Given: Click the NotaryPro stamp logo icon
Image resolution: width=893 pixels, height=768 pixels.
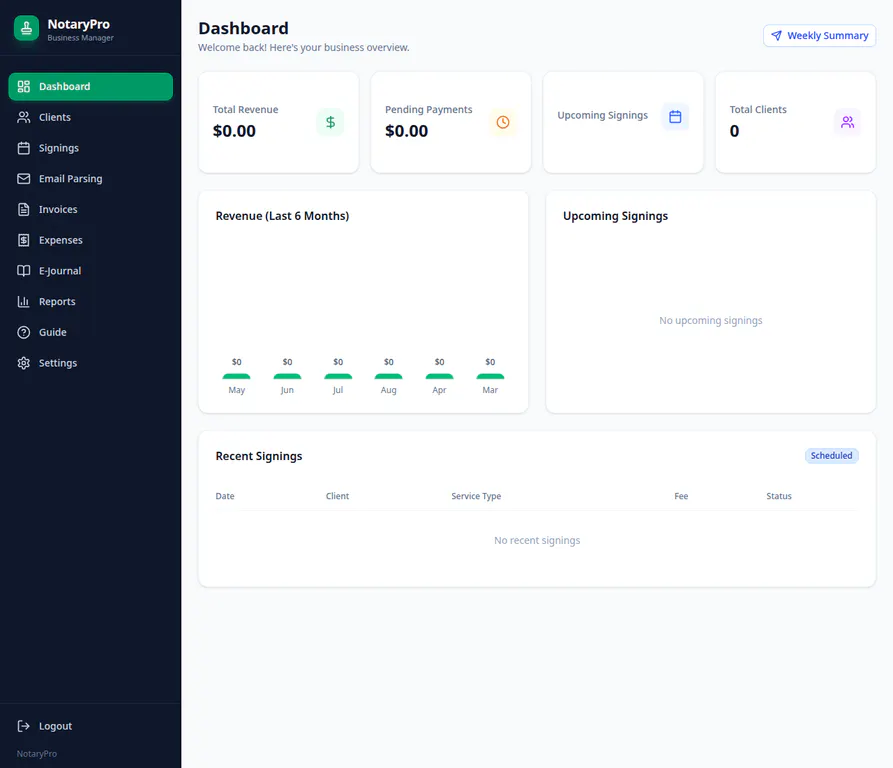Looking at the screenshot, I should point(26,28).
